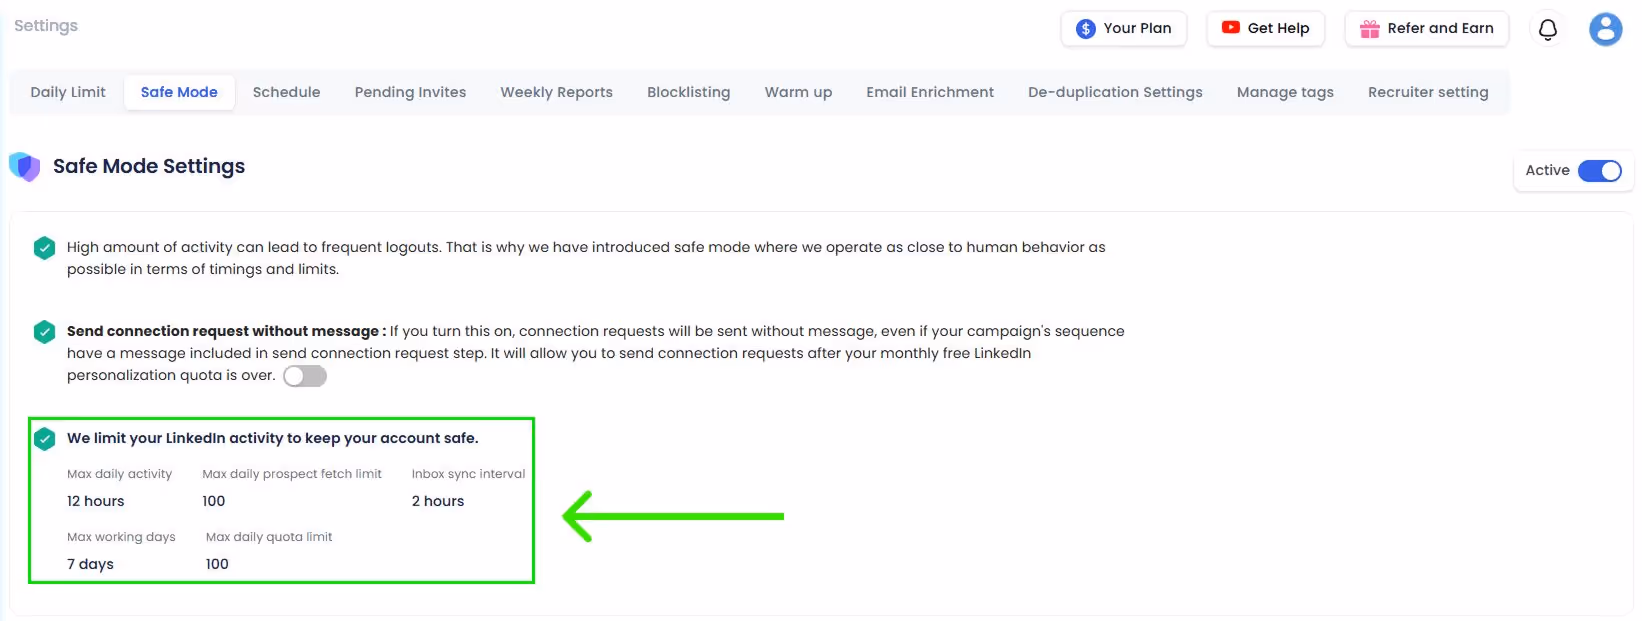This screenshot has height=621, width=1642.
Task: Open the notifications bell icon
Action: coord(1547,29)
